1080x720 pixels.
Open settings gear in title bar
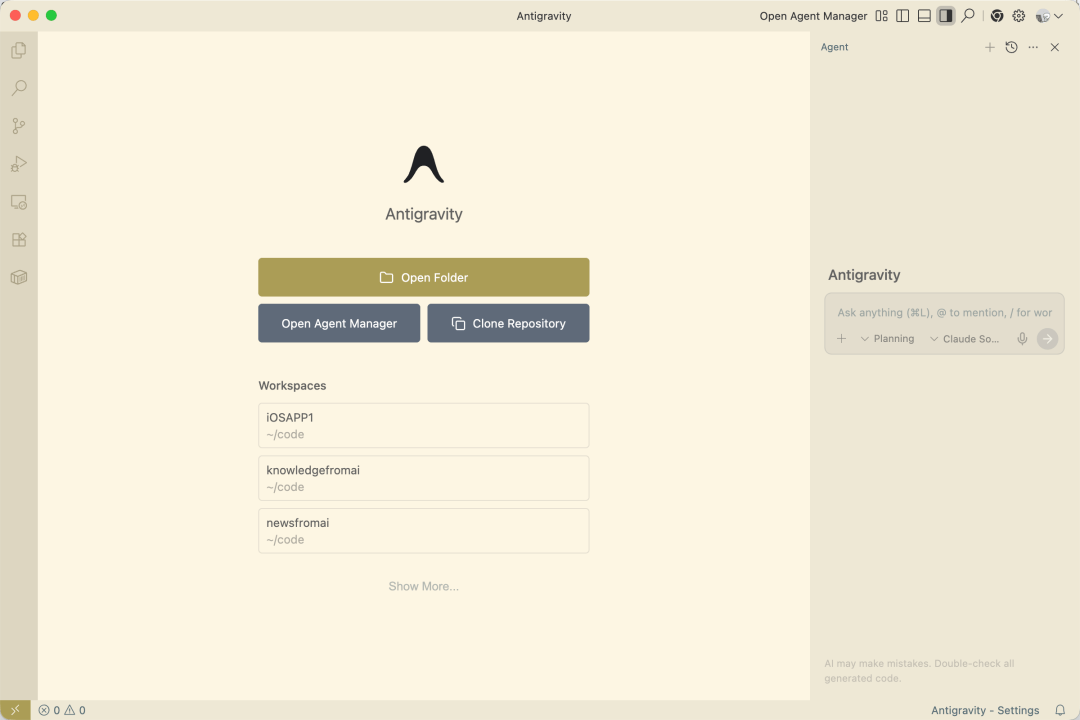tap(1019, 16)
